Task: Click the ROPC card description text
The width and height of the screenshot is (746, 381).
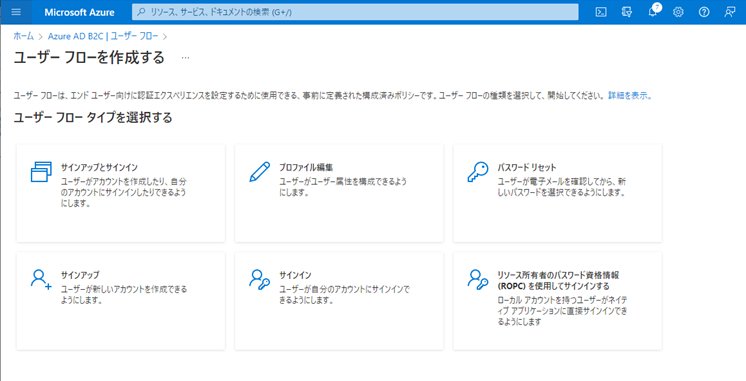Action: 562,311
